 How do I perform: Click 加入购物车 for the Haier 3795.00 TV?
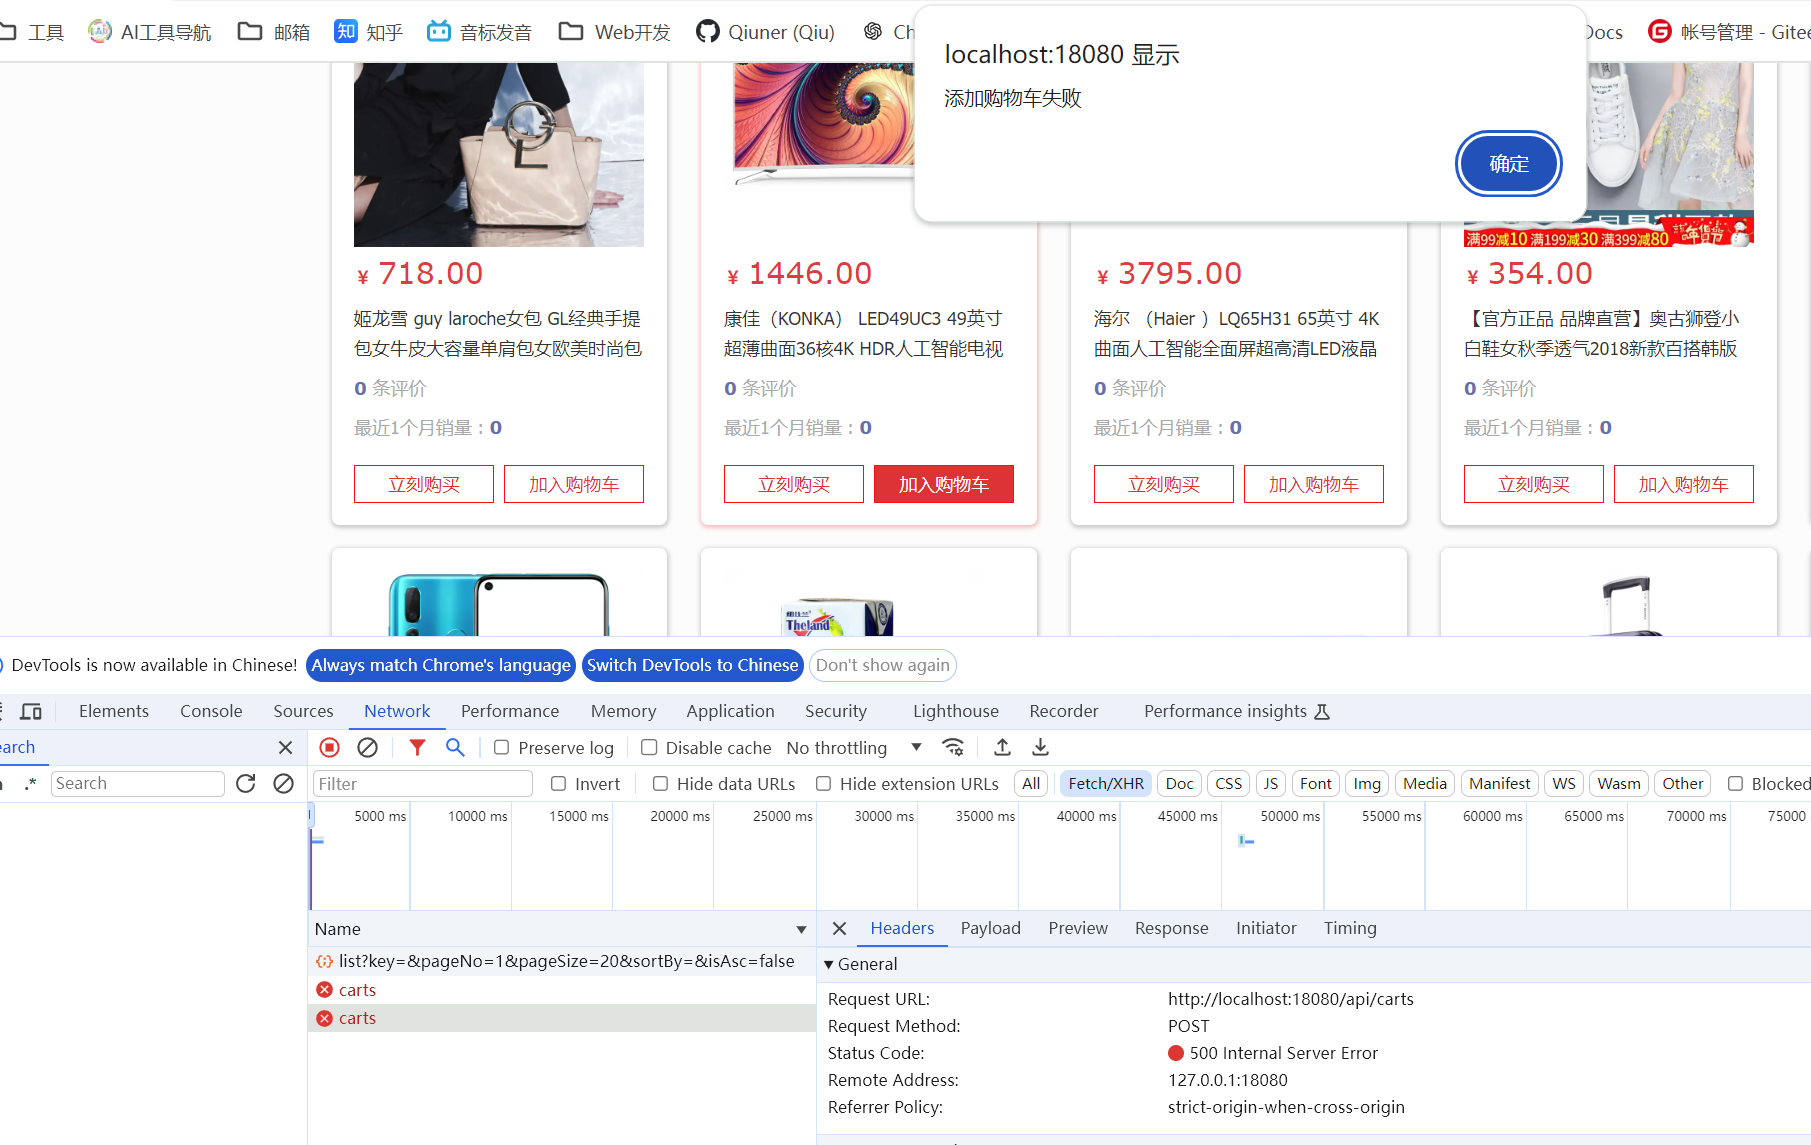pos(1314,484)
